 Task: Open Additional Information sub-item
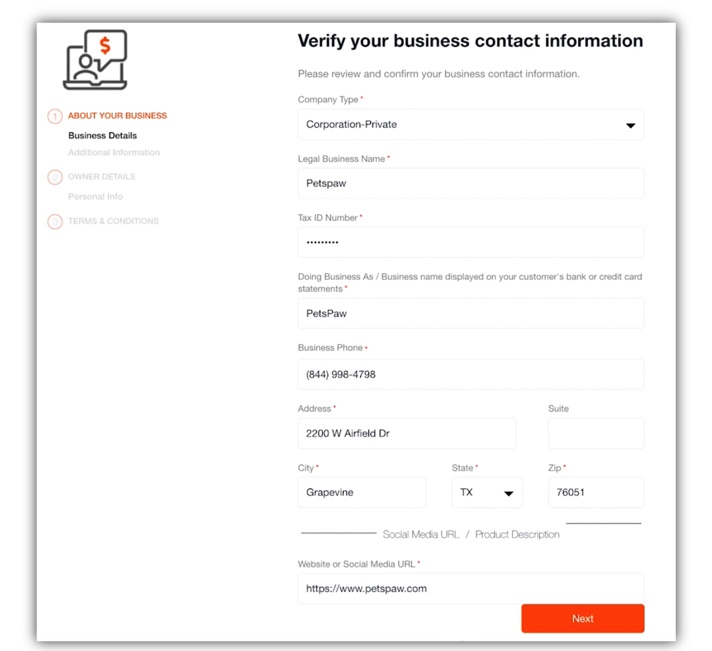(x=114, y=153)
